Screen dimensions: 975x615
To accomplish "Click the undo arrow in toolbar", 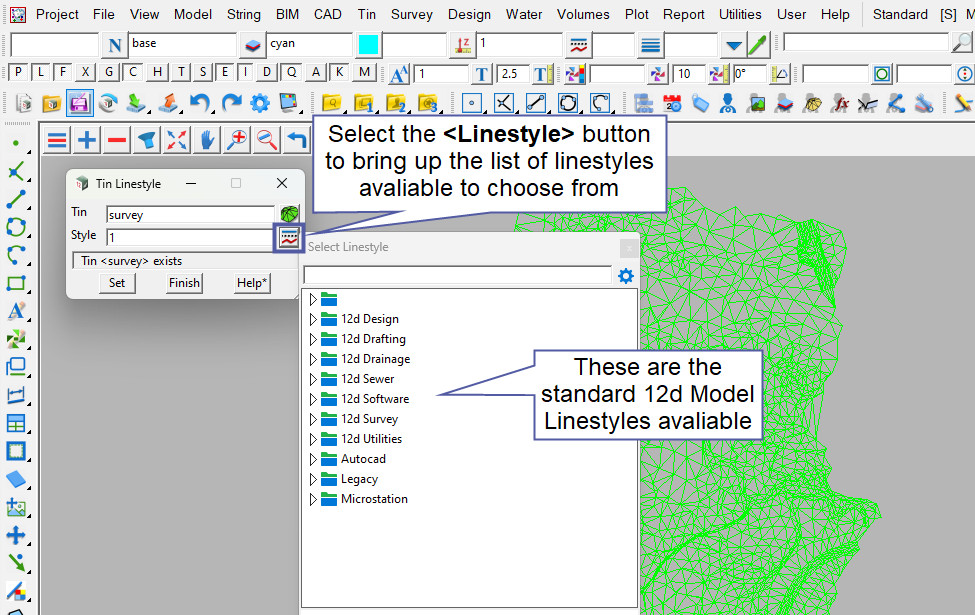I will coord(201,103).
